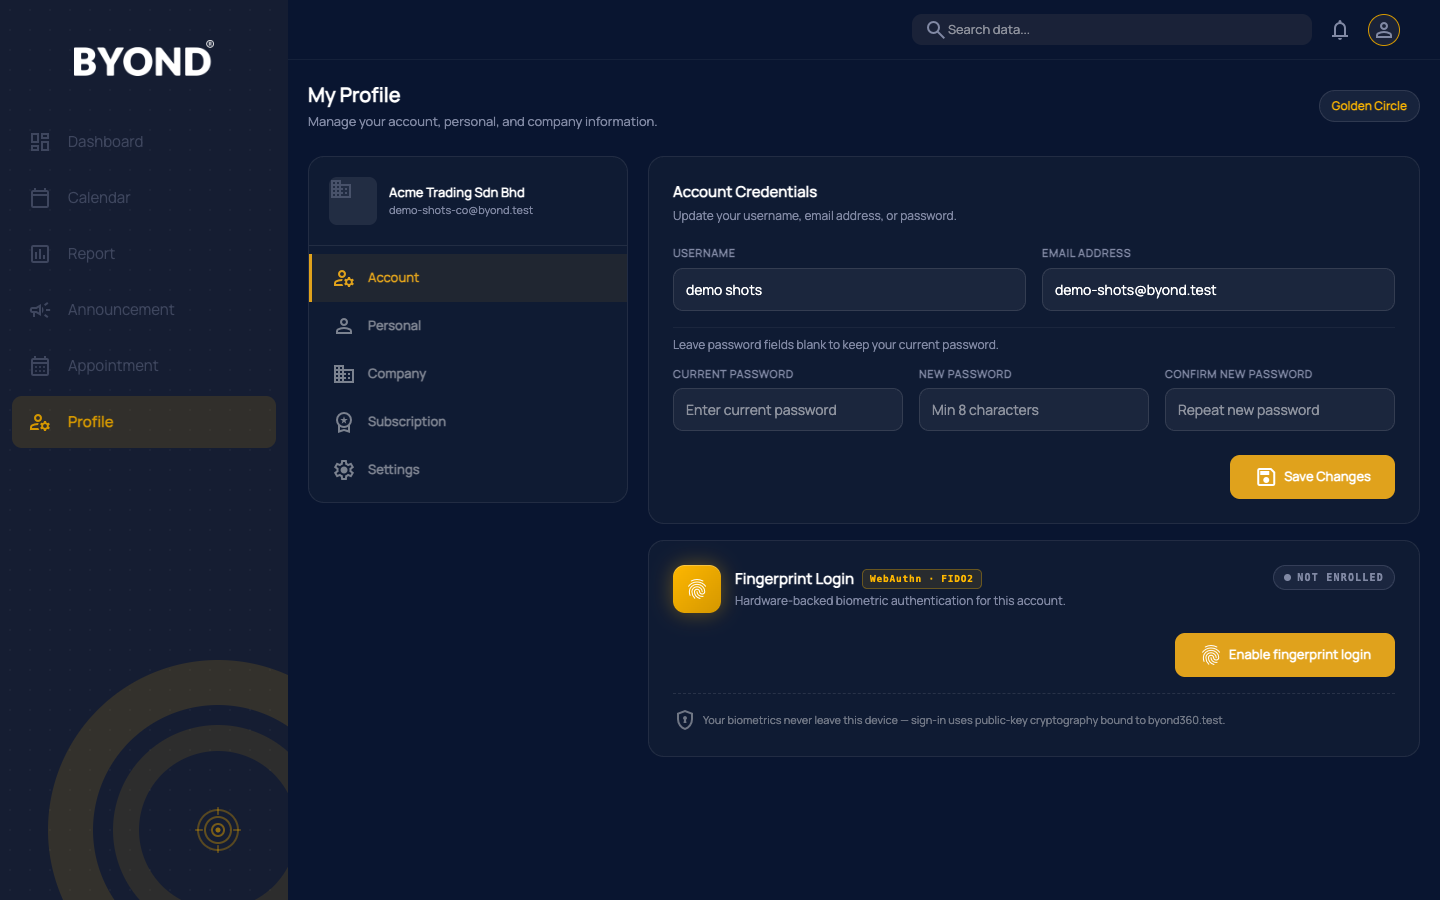This screenshot has width=1440, height=900.
Task: Click the 'Leave password fields blank' note
Action: tap(836, 345)
